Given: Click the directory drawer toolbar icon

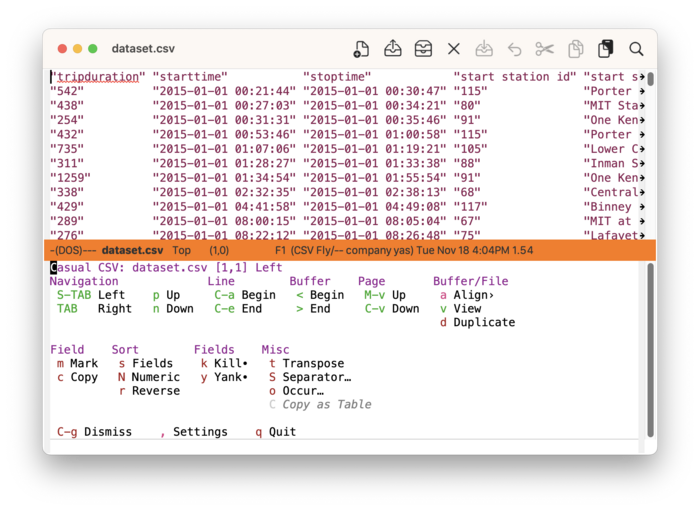Looking at the screenshot, I should coord(423,49).
